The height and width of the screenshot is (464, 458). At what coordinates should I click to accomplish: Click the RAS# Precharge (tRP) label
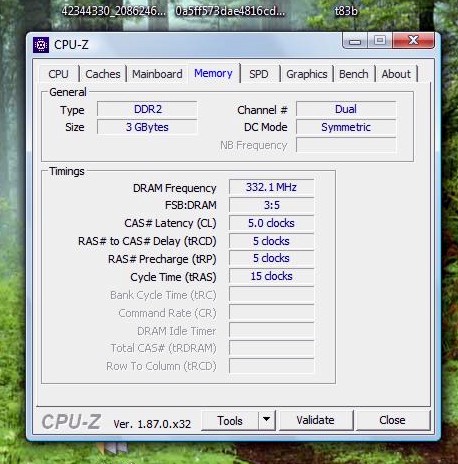point(162,259)
